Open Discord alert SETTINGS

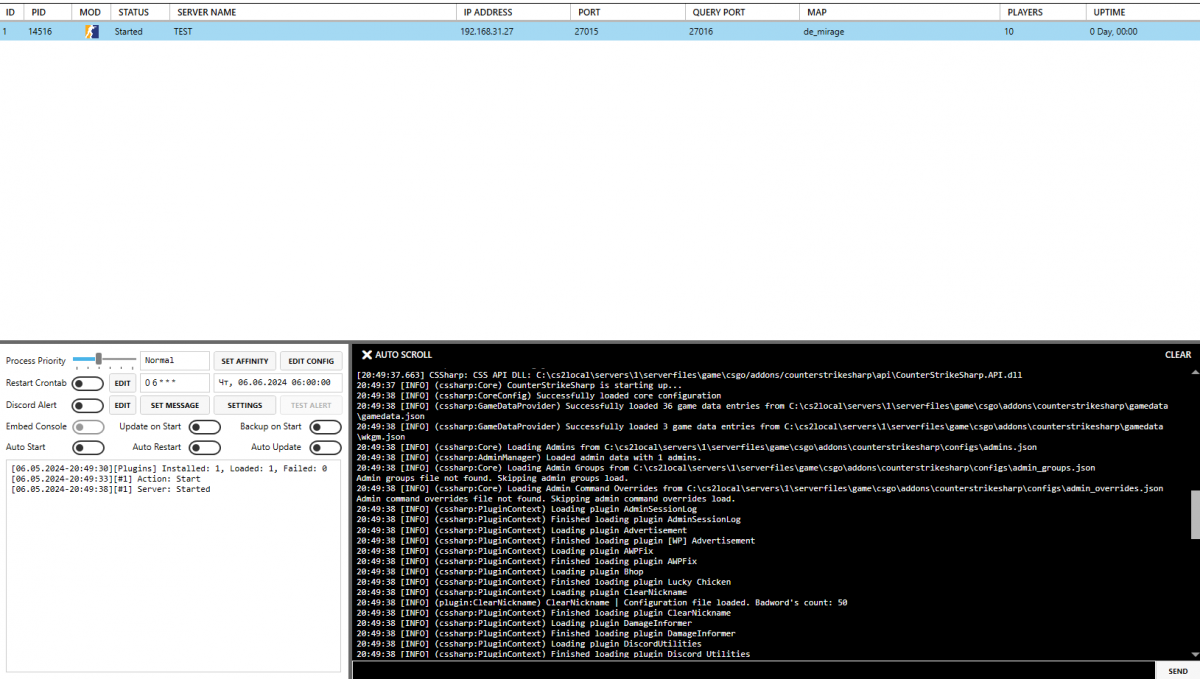tap(245, 406)
